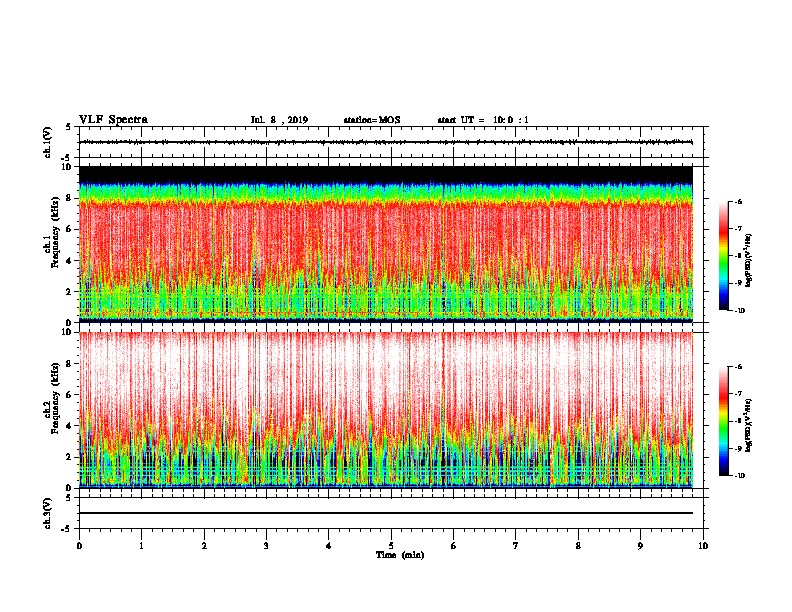Click the time axis tick label "5"
This screenshot has width=792, height=612.
pos(391,546)
